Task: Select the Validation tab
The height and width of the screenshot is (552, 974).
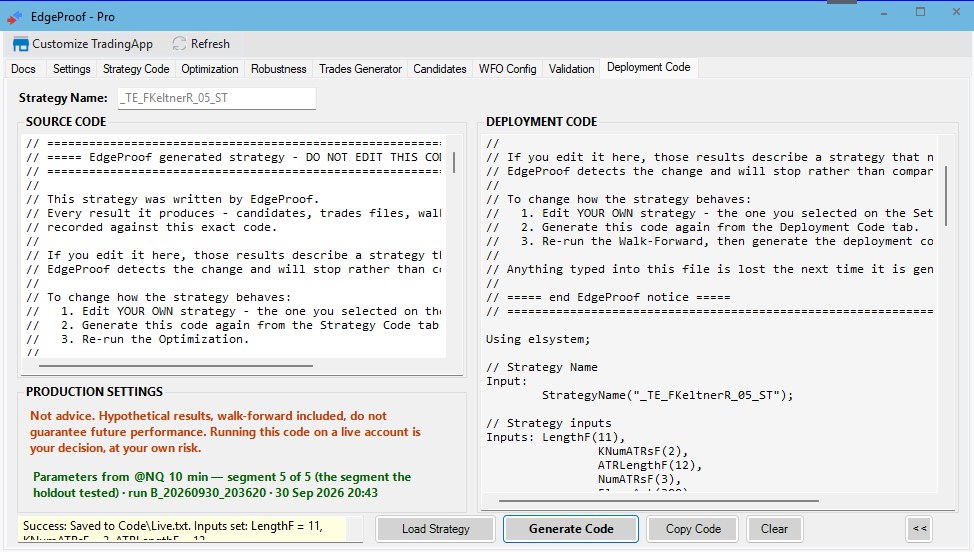Action: [571, 69]
